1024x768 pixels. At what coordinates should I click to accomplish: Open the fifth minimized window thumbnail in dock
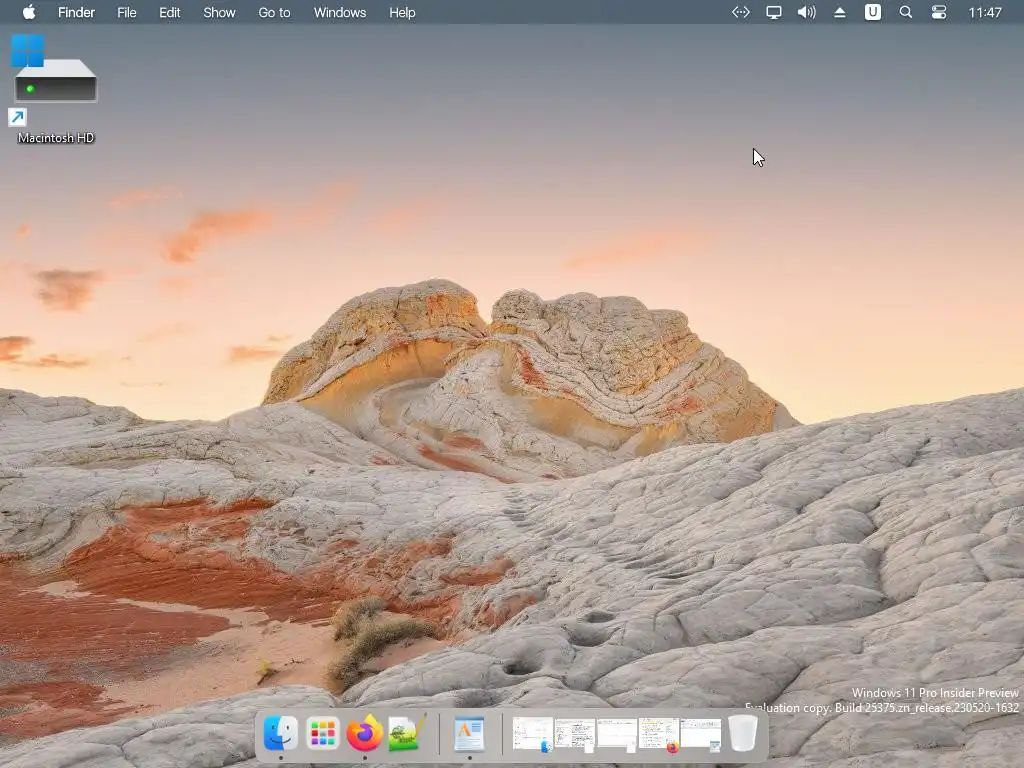point(700,735)
